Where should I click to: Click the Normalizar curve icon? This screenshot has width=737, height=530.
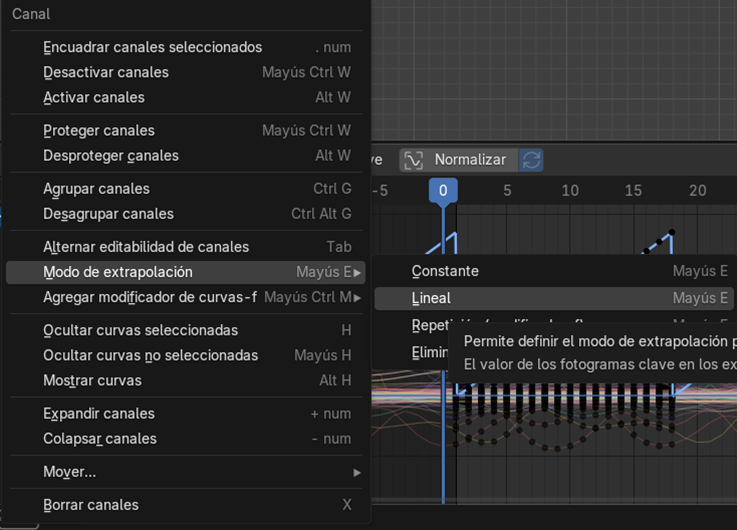click(x=414, y=160)
